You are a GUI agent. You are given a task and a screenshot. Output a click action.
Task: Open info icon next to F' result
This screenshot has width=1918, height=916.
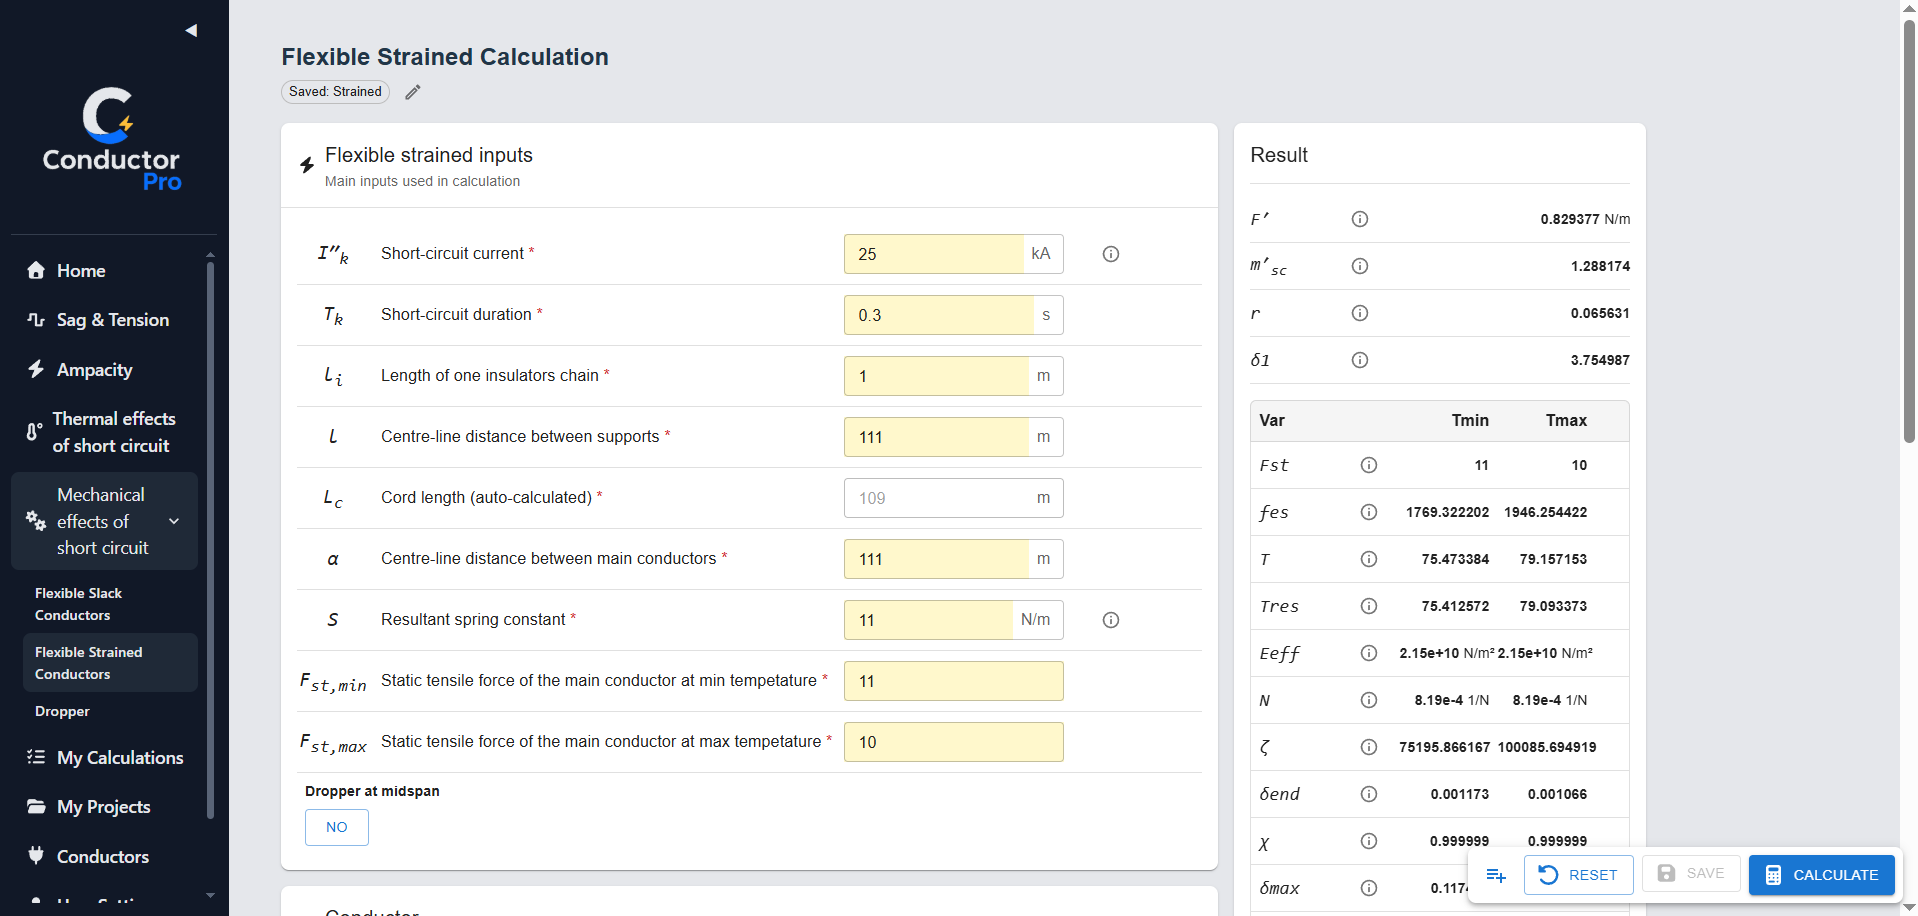click(x=1360, y=219)
